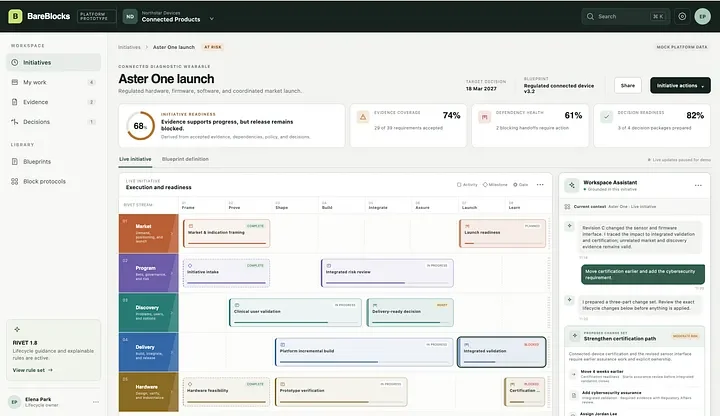Screen dimensions: 720x416
Task: Open the Prototype verification card
Action: point(341,392)
